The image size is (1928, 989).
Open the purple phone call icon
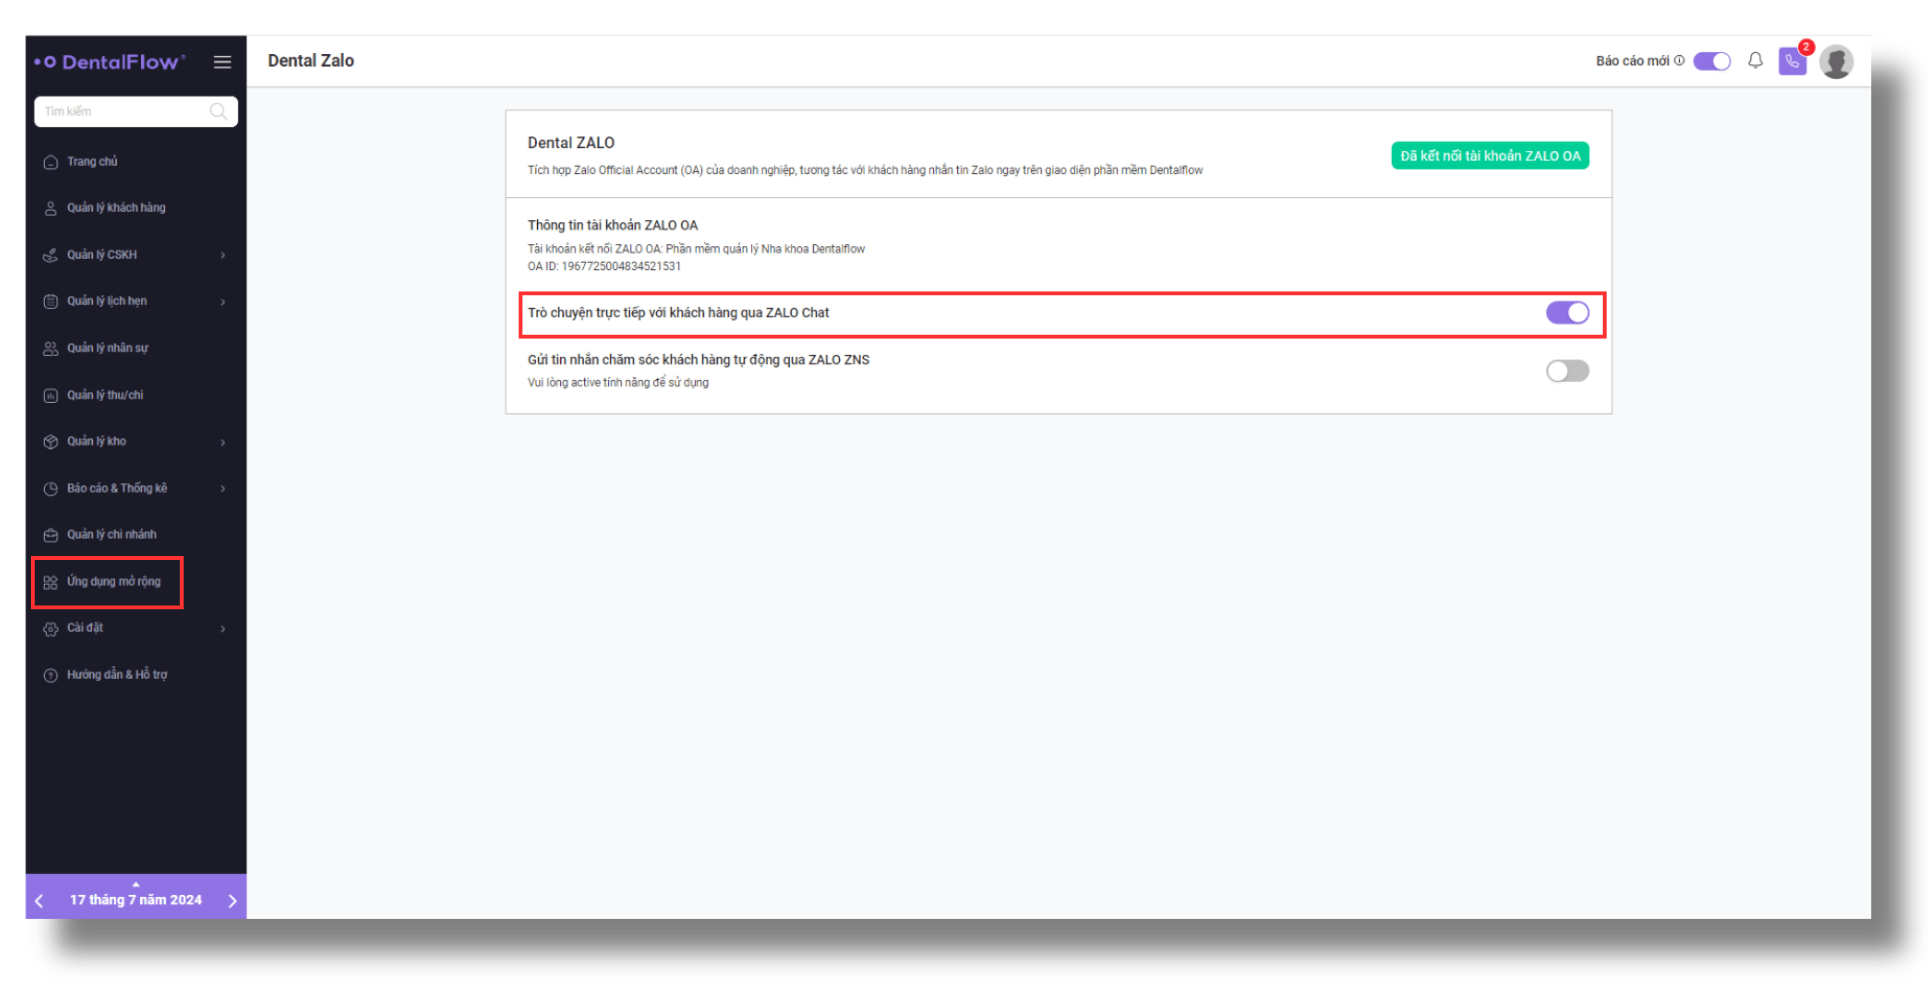click(1792, 62)
